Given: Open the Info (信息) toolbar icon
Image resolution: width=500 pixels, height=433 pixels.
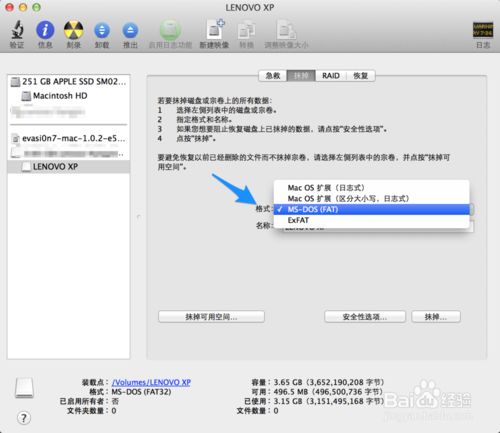Looking at the screenshot, I should (x=45, y=30).
